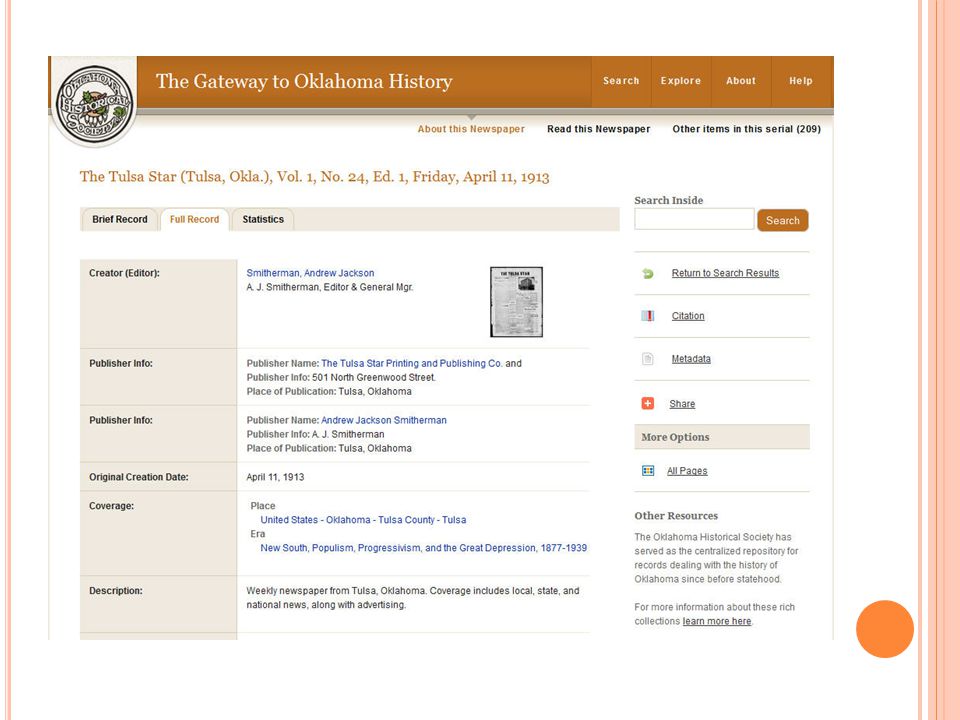The height and width of the screenshot is (720, 960).
Task: Click the Share link
Action: point(682,404)
